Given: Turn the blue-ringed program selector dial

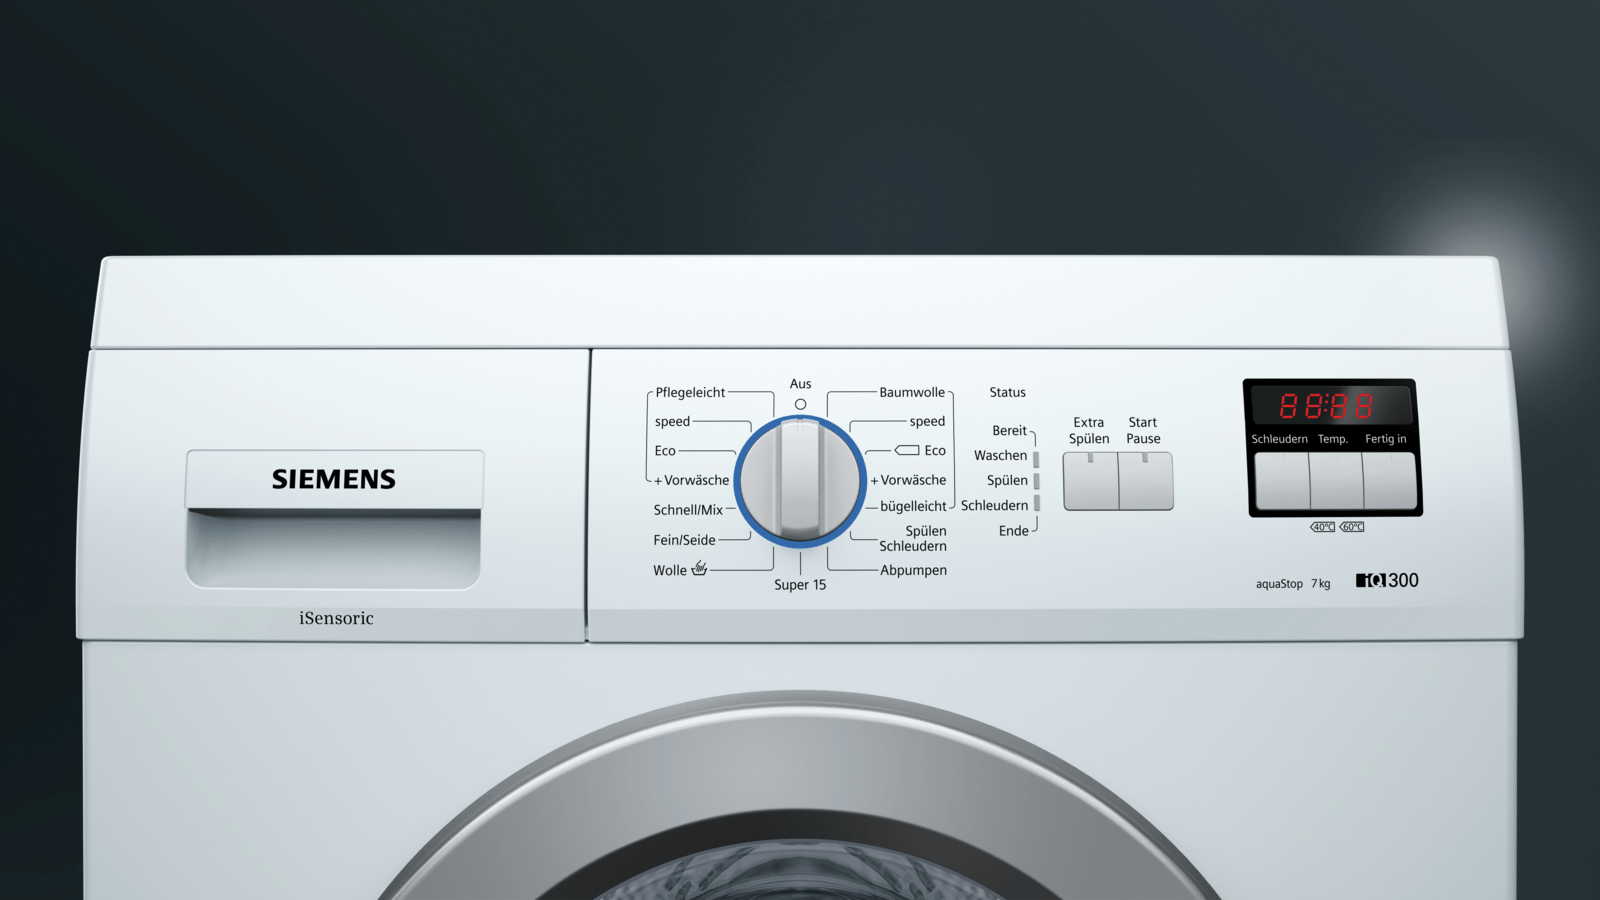Looking at the screenshot, I should (x=800, y=481).
